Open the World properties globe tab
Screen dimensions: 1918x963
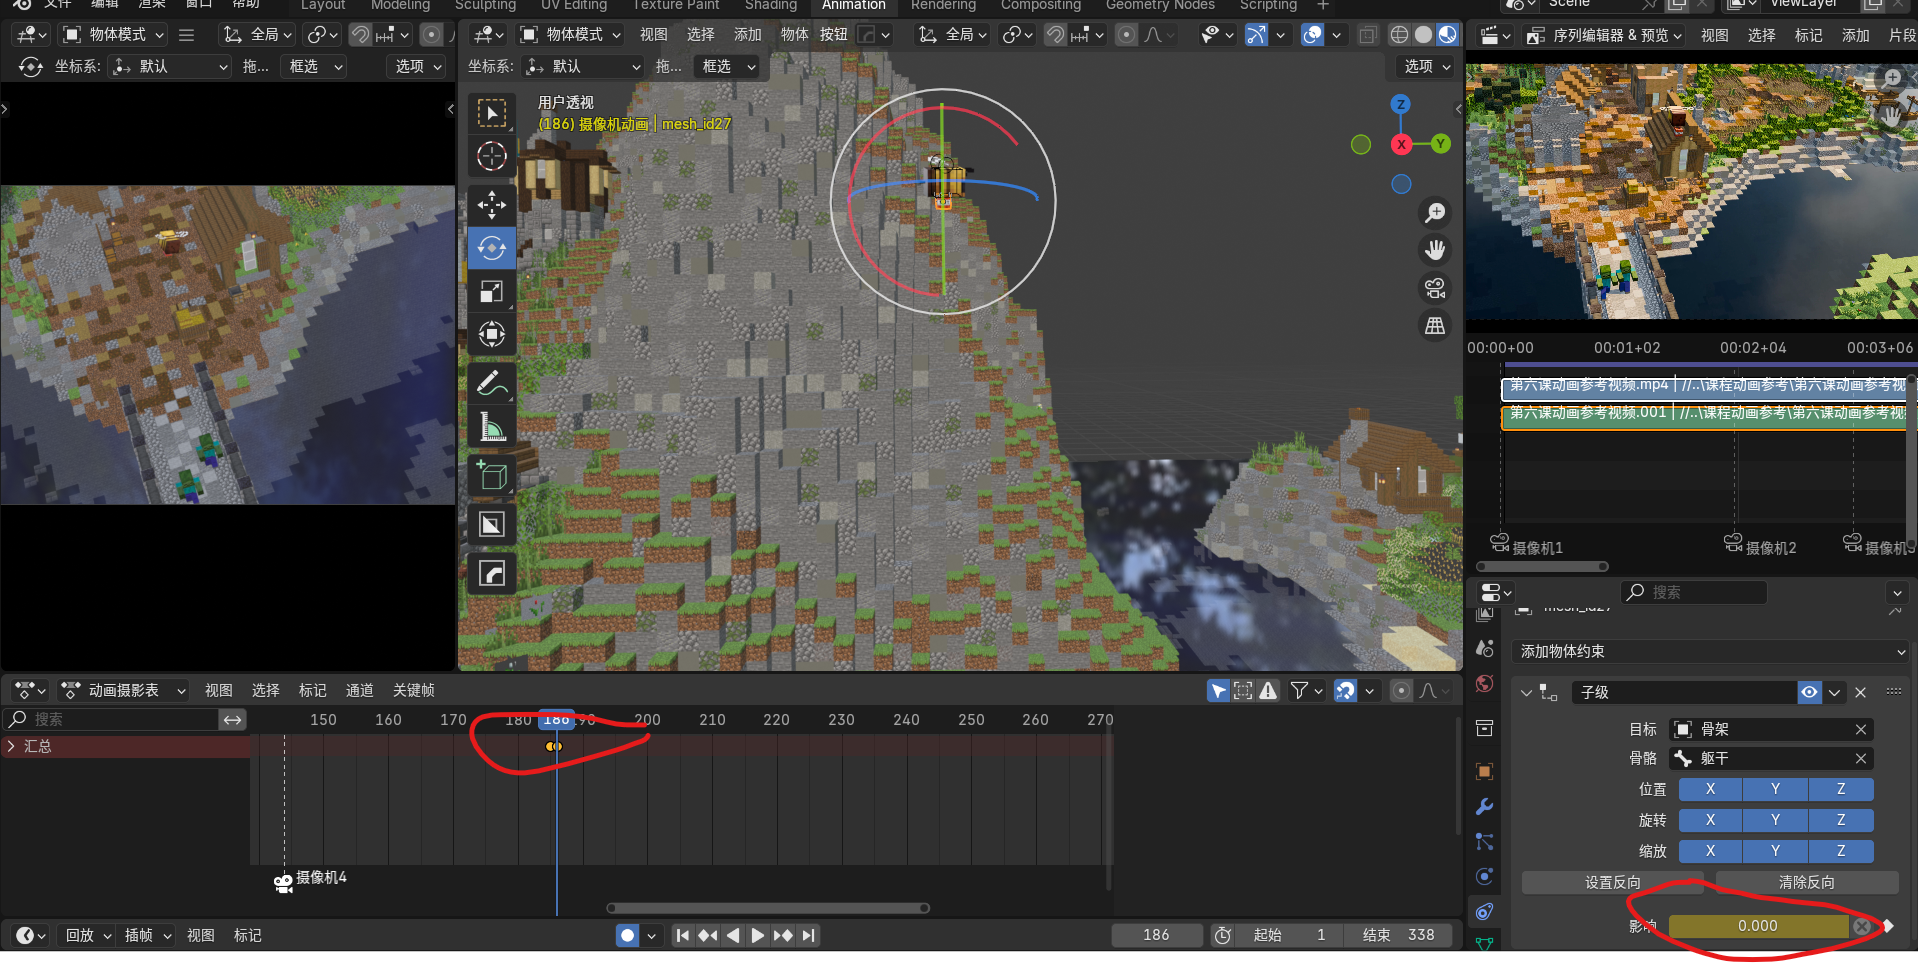(1484, 684)
